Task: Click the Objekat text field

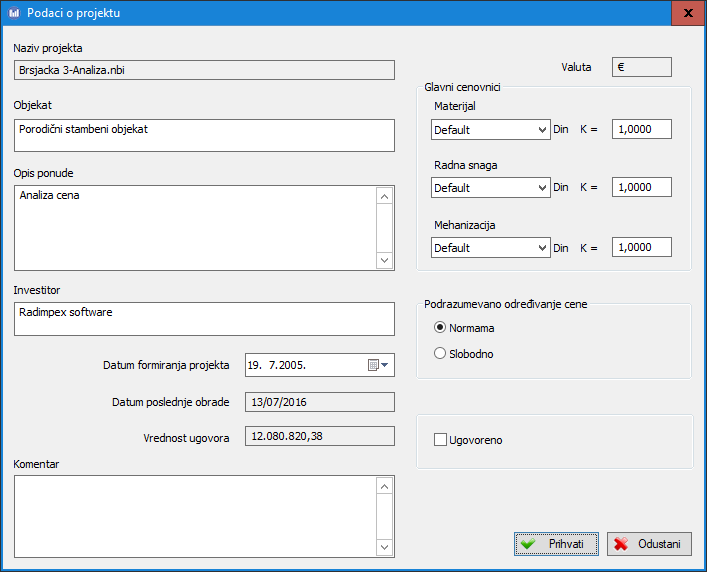Action: tap(204, 135)
